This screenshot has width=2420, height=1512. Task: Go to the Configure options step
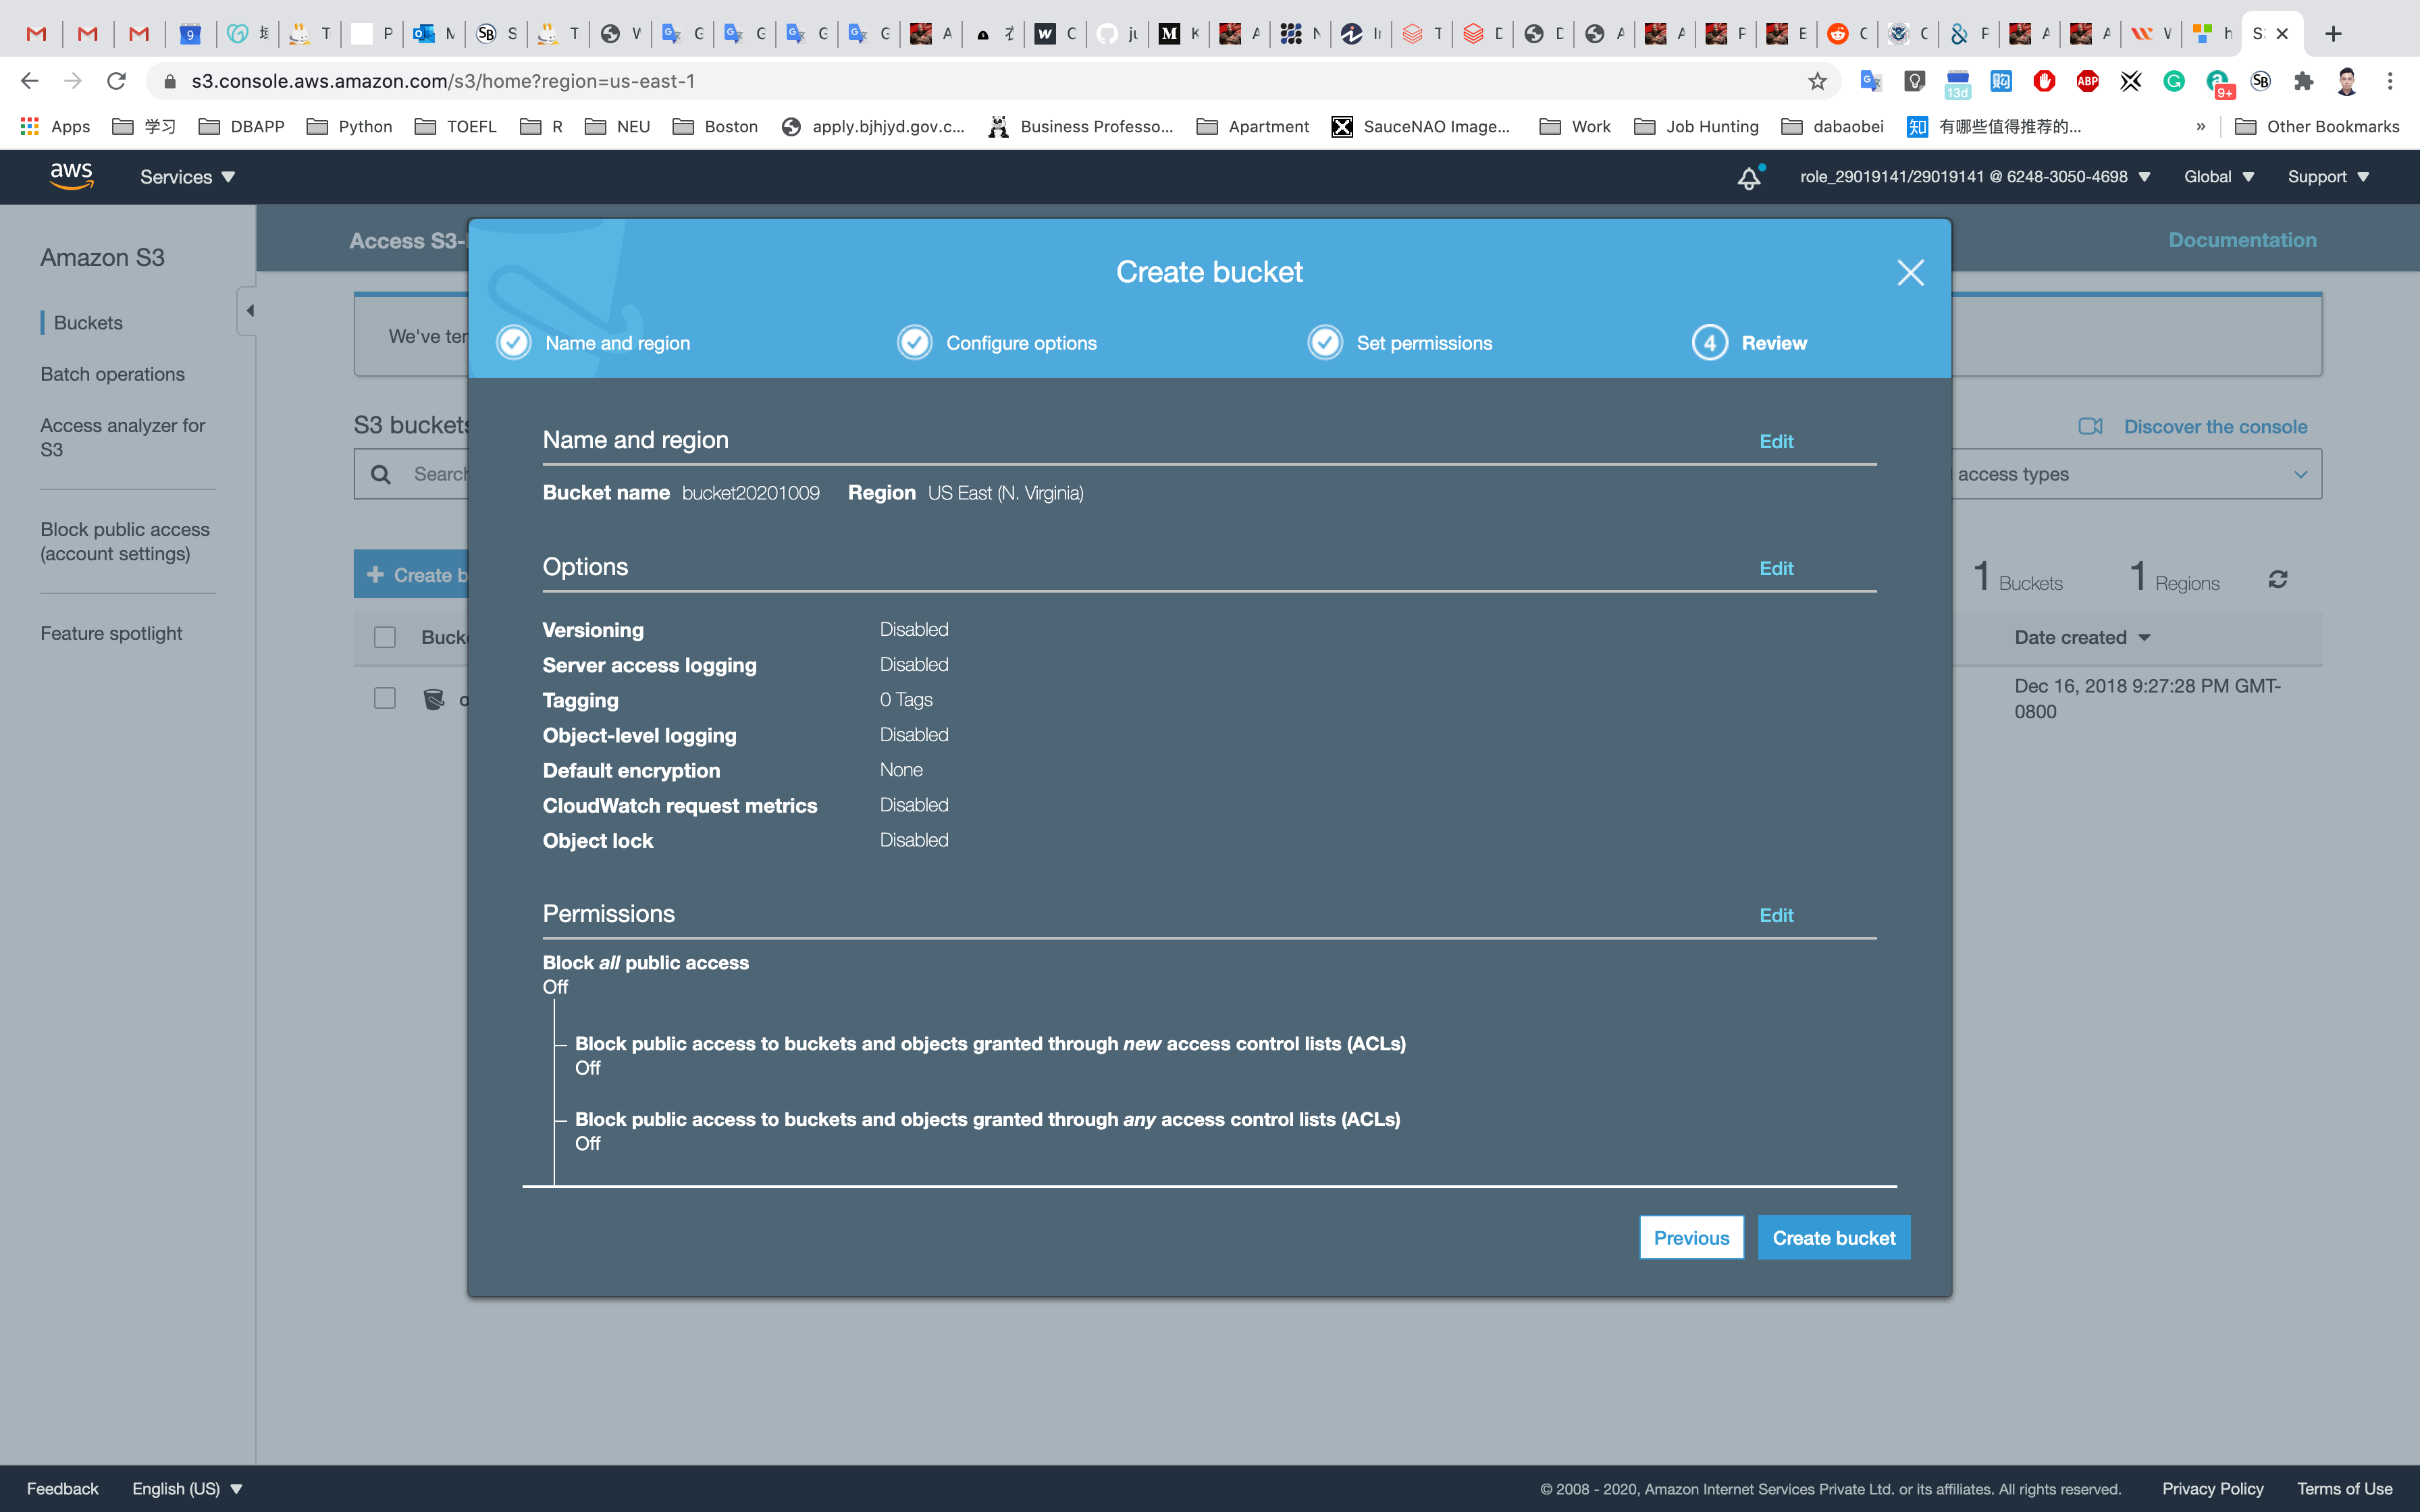pos(1020,343)
